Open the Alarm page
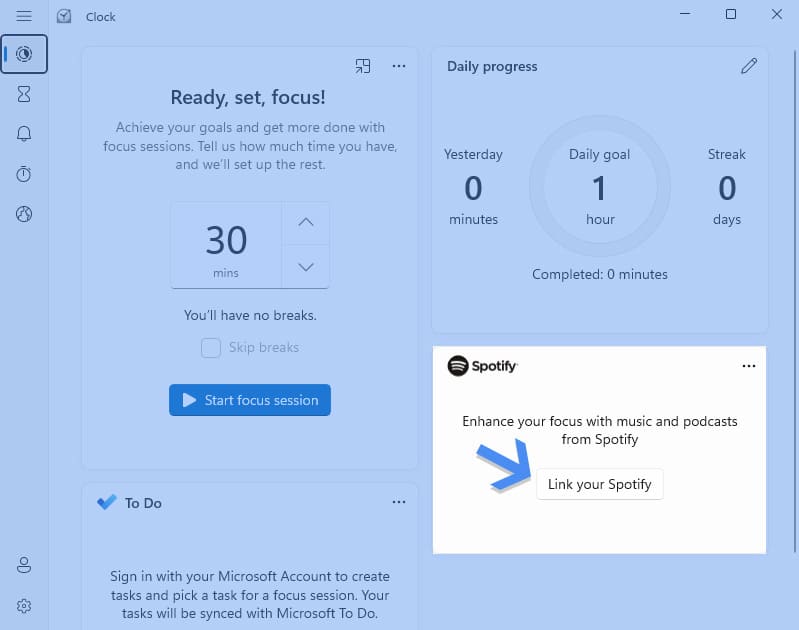Image resolution: width=799 pixels, height=630 pixels. pos(24,134)
